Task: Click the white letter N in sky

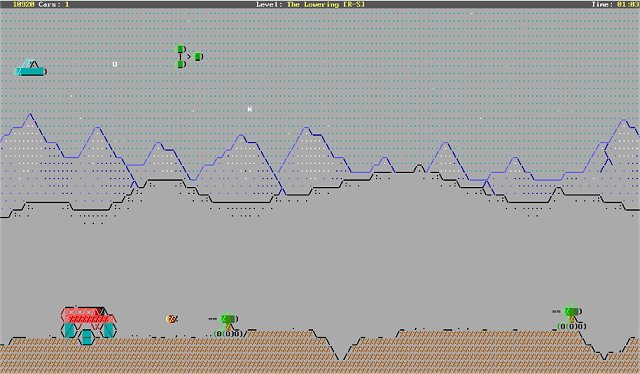Action: (x=250, y=109)
